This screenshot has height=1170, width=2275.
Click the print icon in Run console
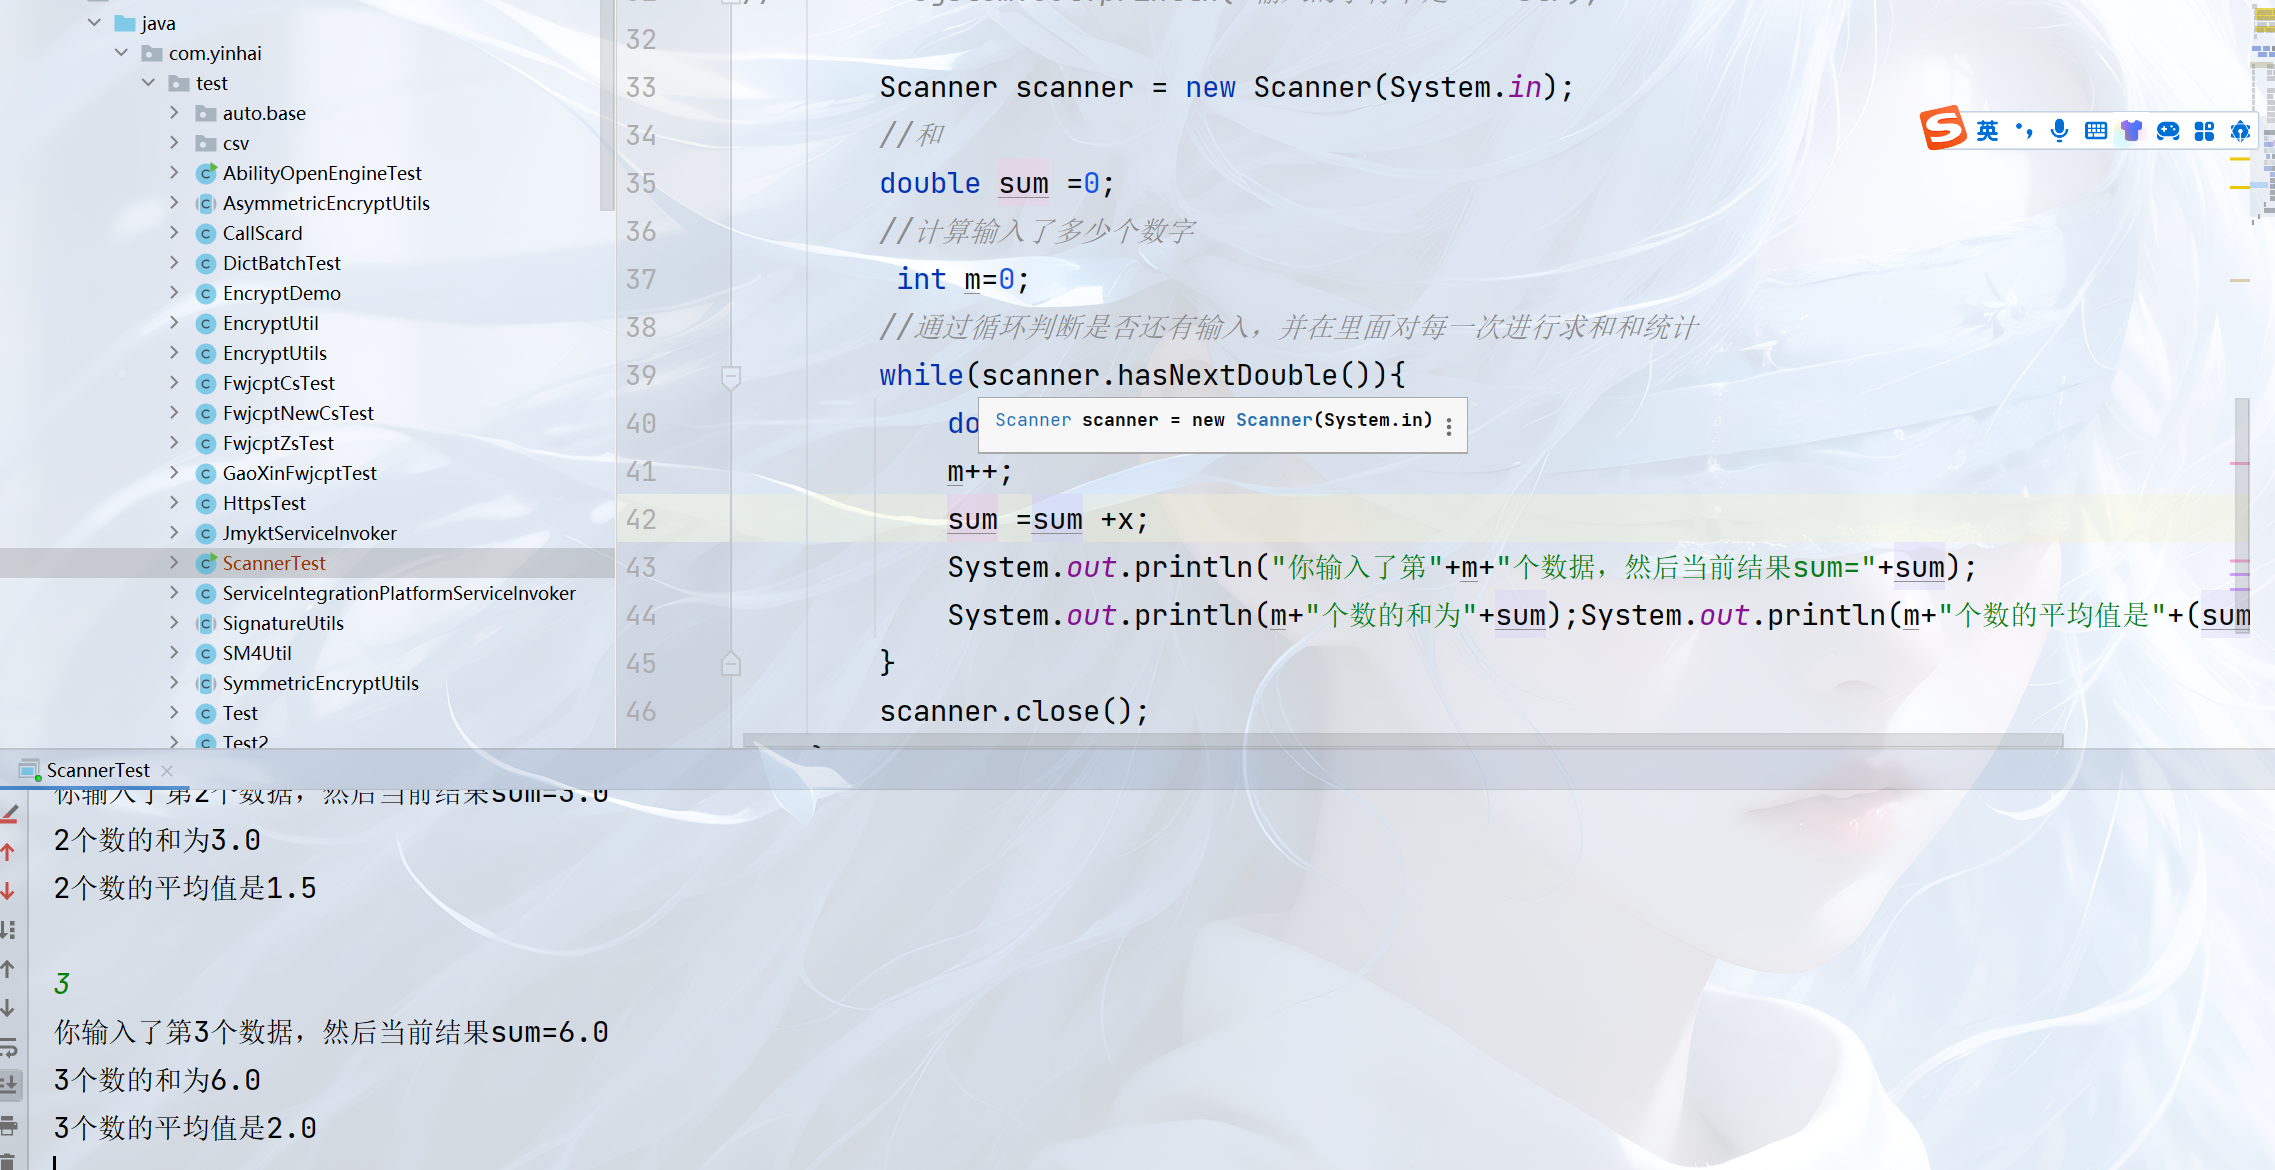point(9,1125)
